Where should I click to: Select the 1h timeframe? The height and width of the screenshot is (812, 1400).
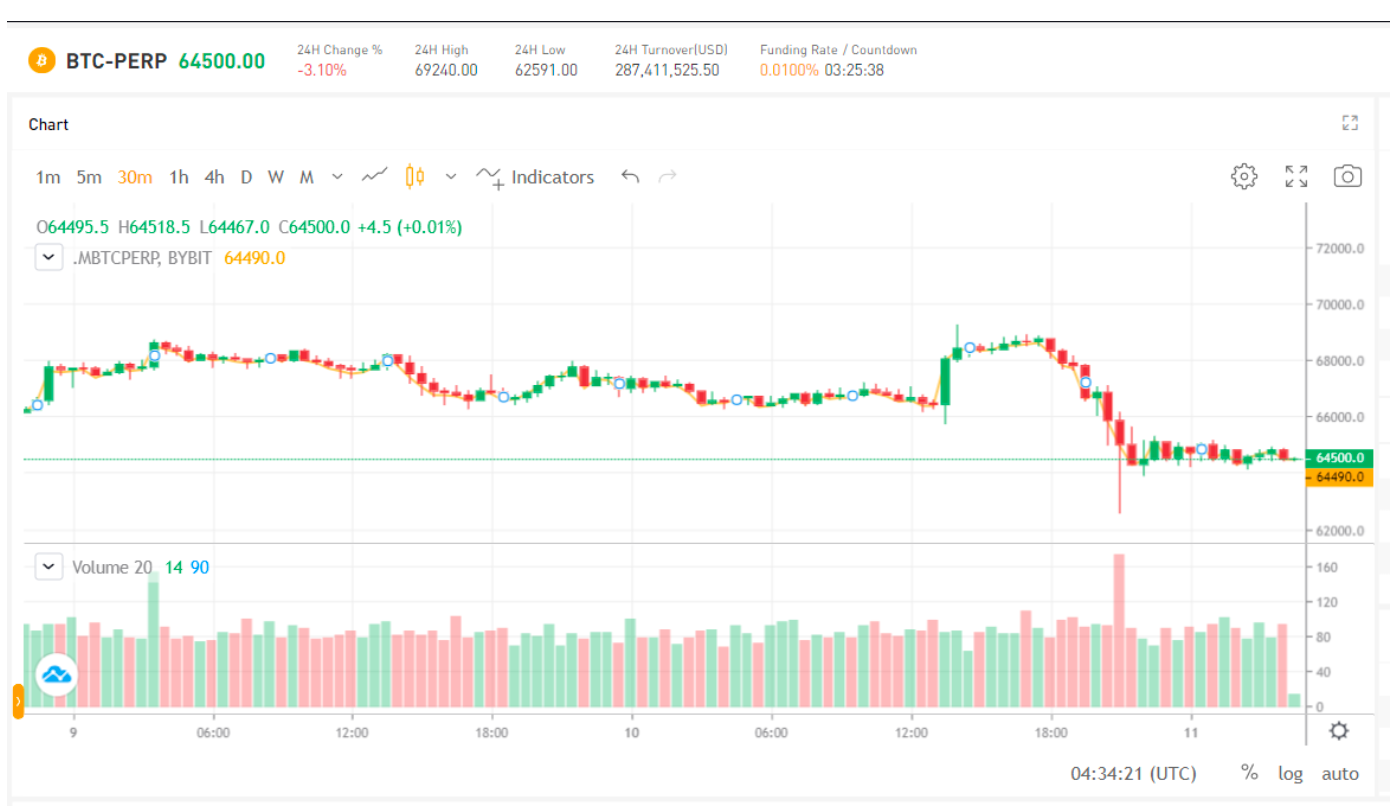[179, 177]
